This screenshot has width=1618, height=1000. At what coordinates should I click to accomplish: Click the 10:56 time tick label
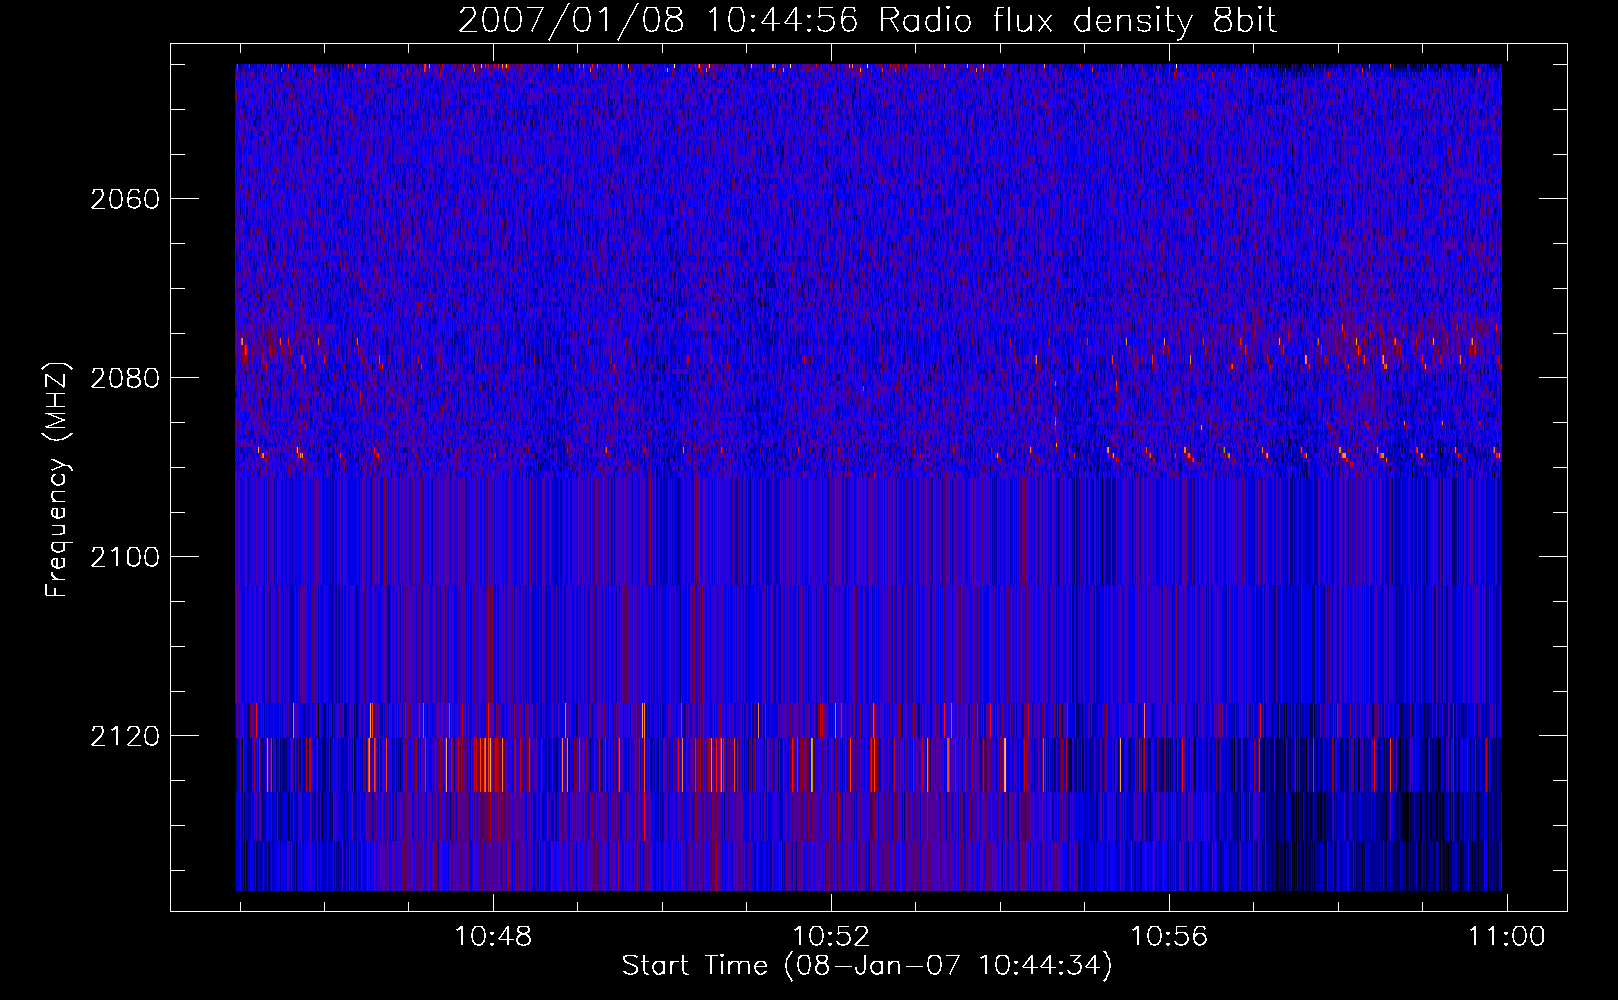tap(1169, 937)
